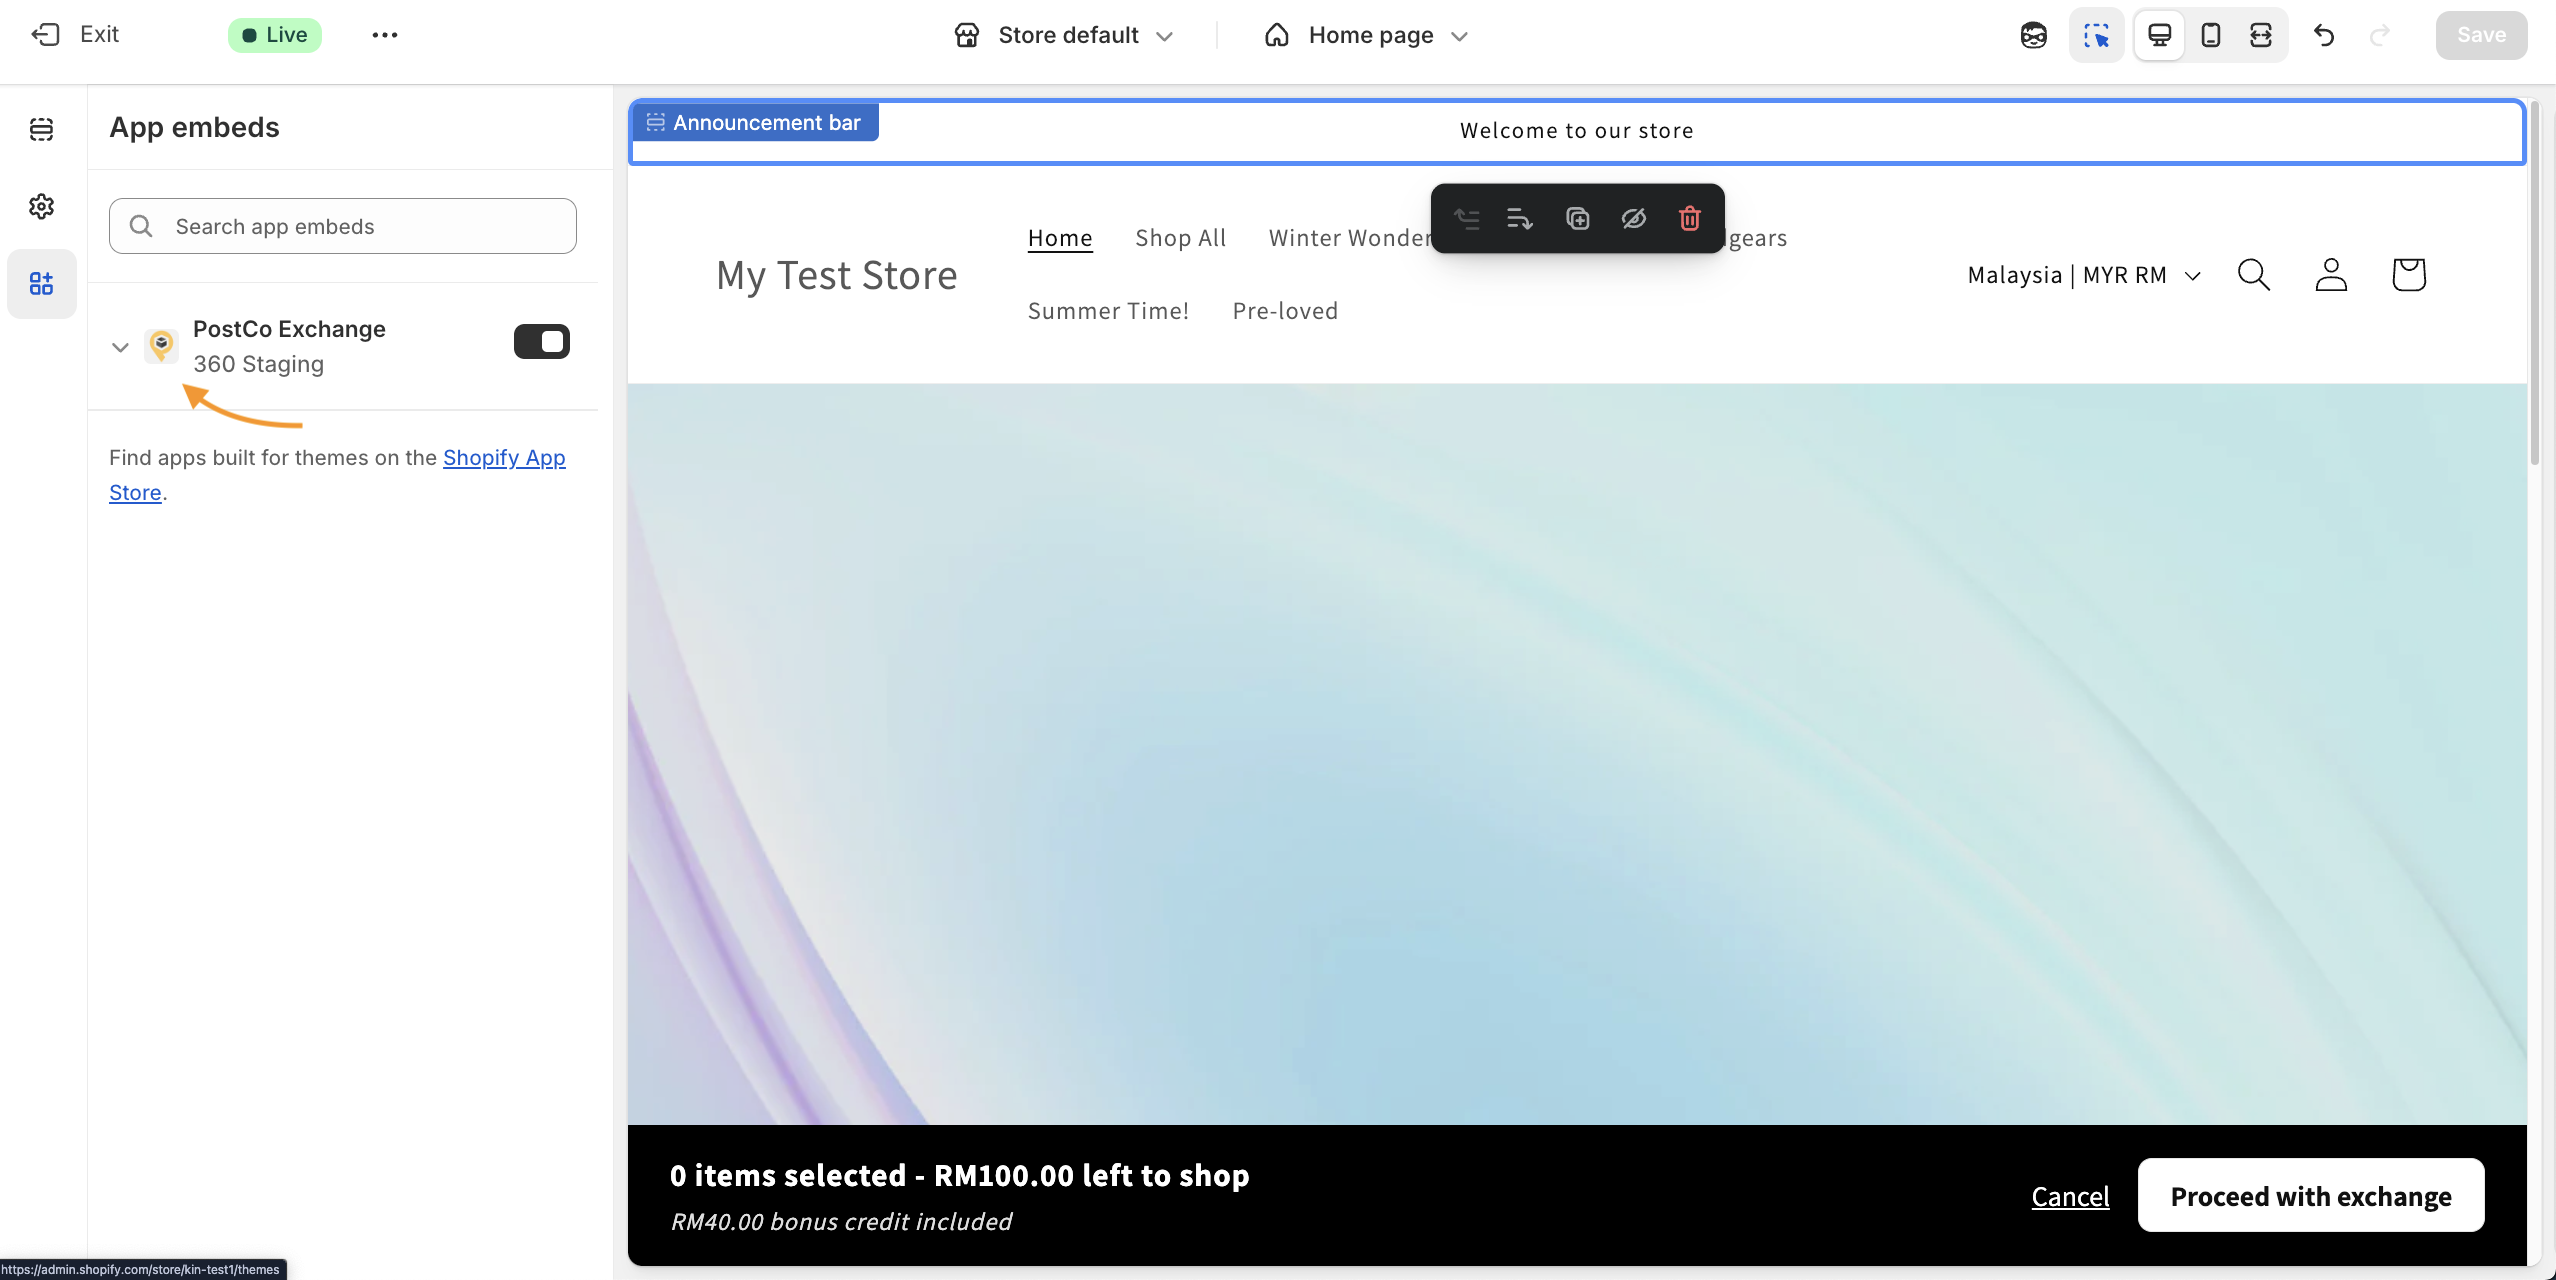Viewport: 2556px width, 1280px height.
Task: Click the PostCo Exchange app logo
Action: tap(161, 346)
